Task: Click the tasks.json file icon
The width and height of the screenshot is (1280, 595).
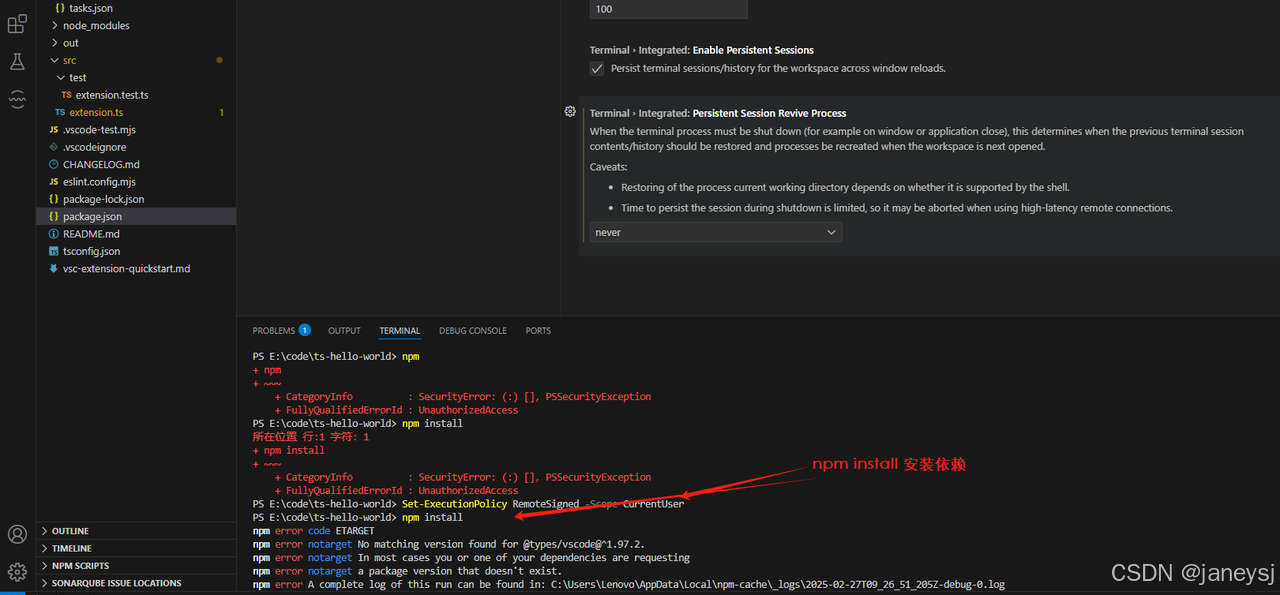Action: pyautogui.click(x=60, y=8)
